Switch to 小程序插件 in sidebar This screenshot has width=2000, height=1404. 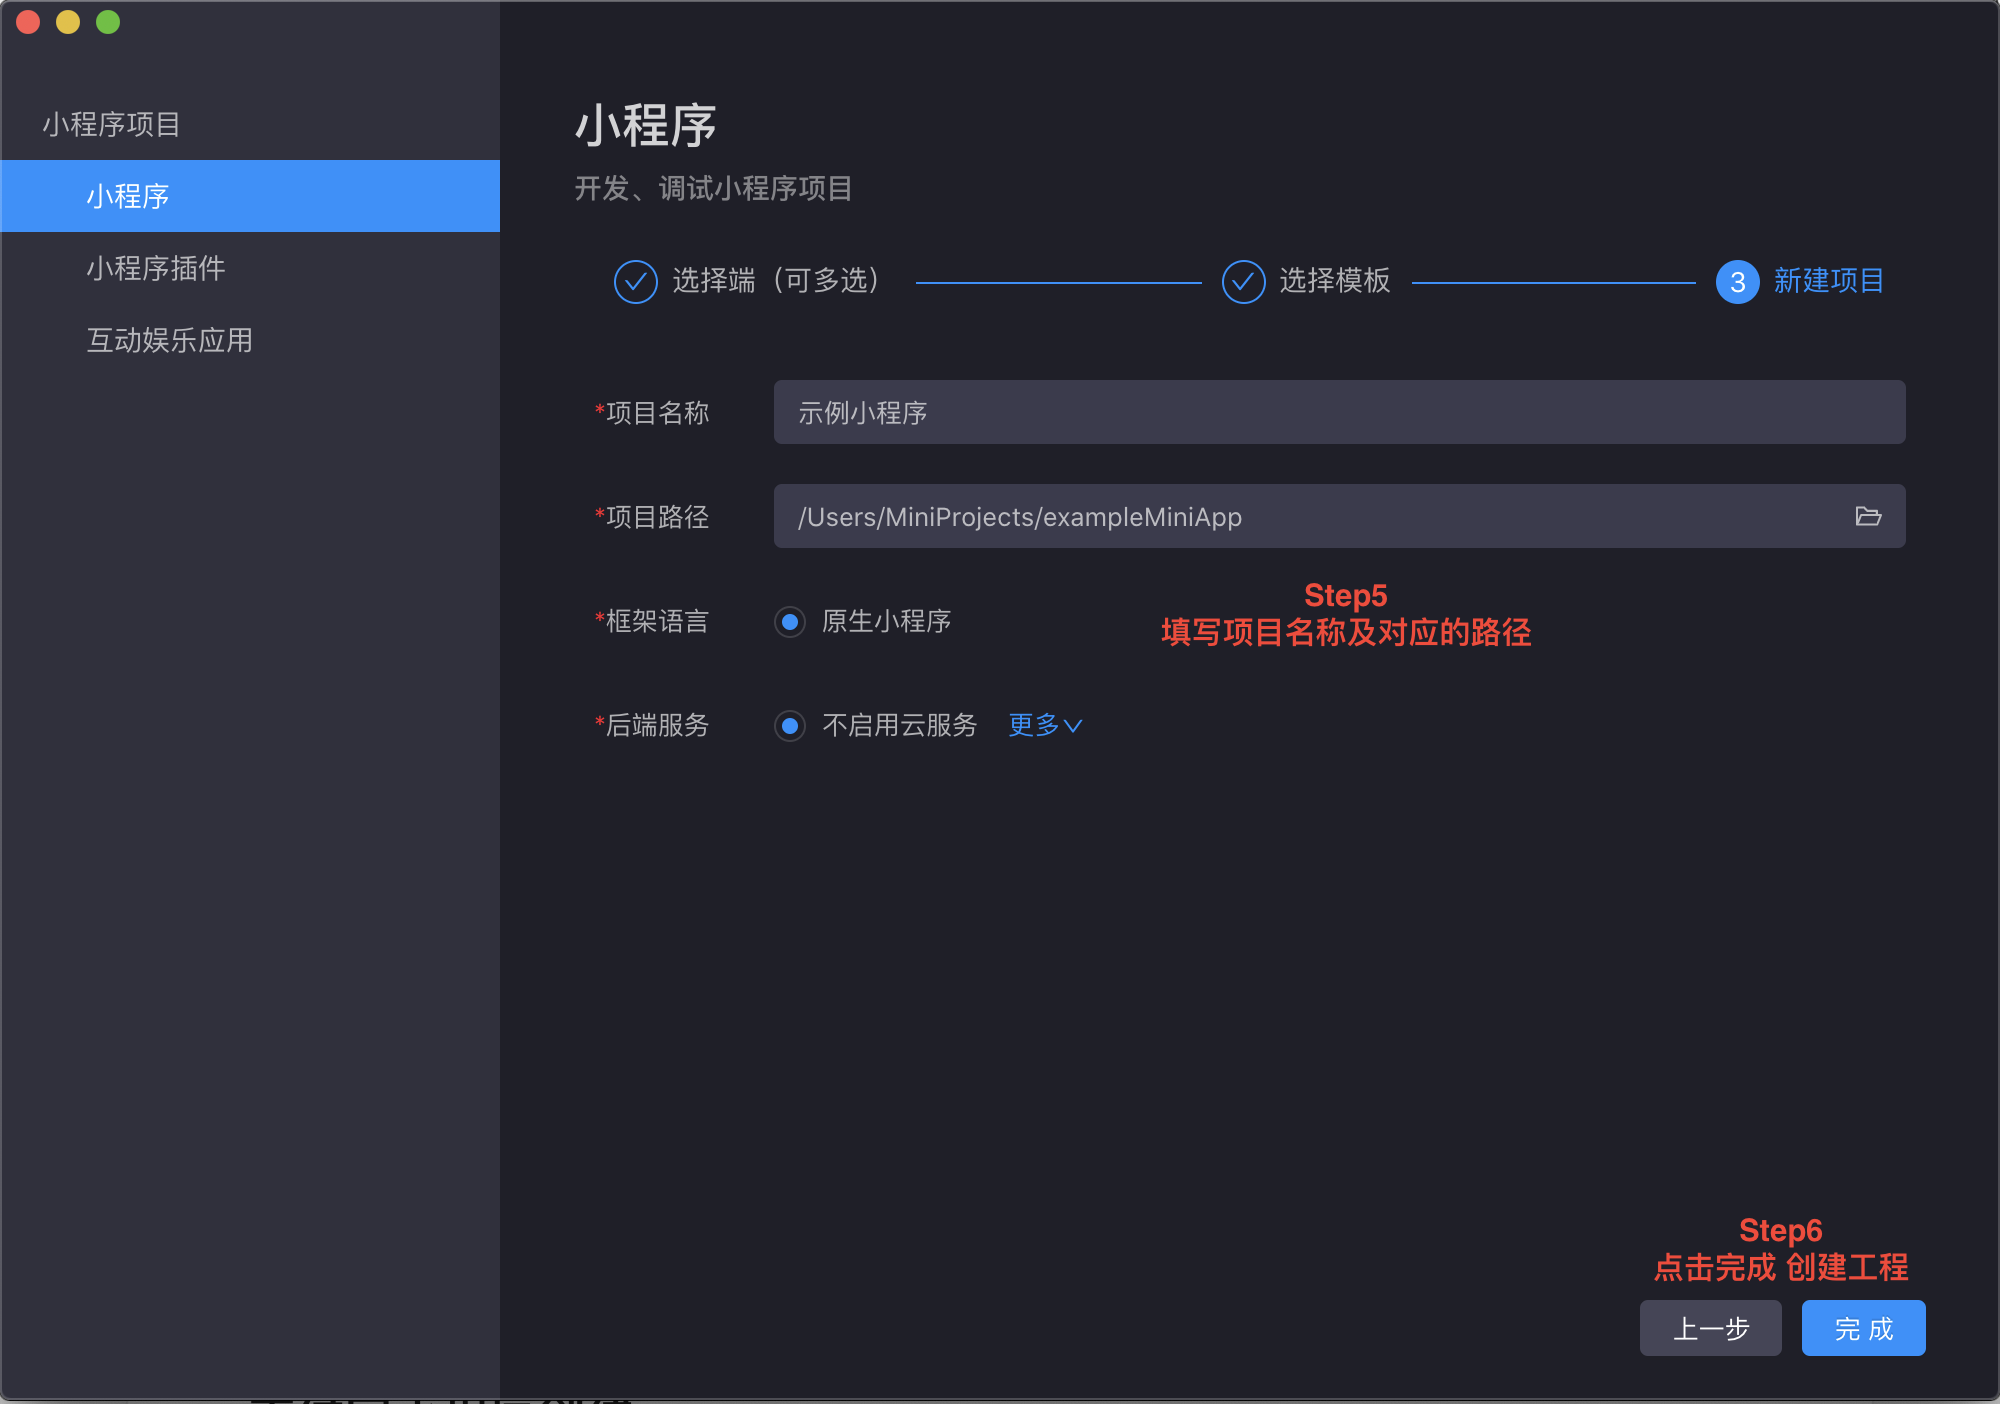(156, 268)
